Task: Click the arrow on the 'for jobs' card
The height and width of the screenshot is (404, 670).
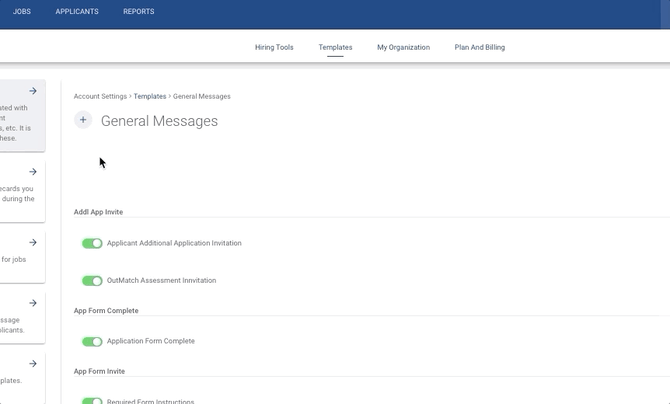Action: [x=33, y=243]
